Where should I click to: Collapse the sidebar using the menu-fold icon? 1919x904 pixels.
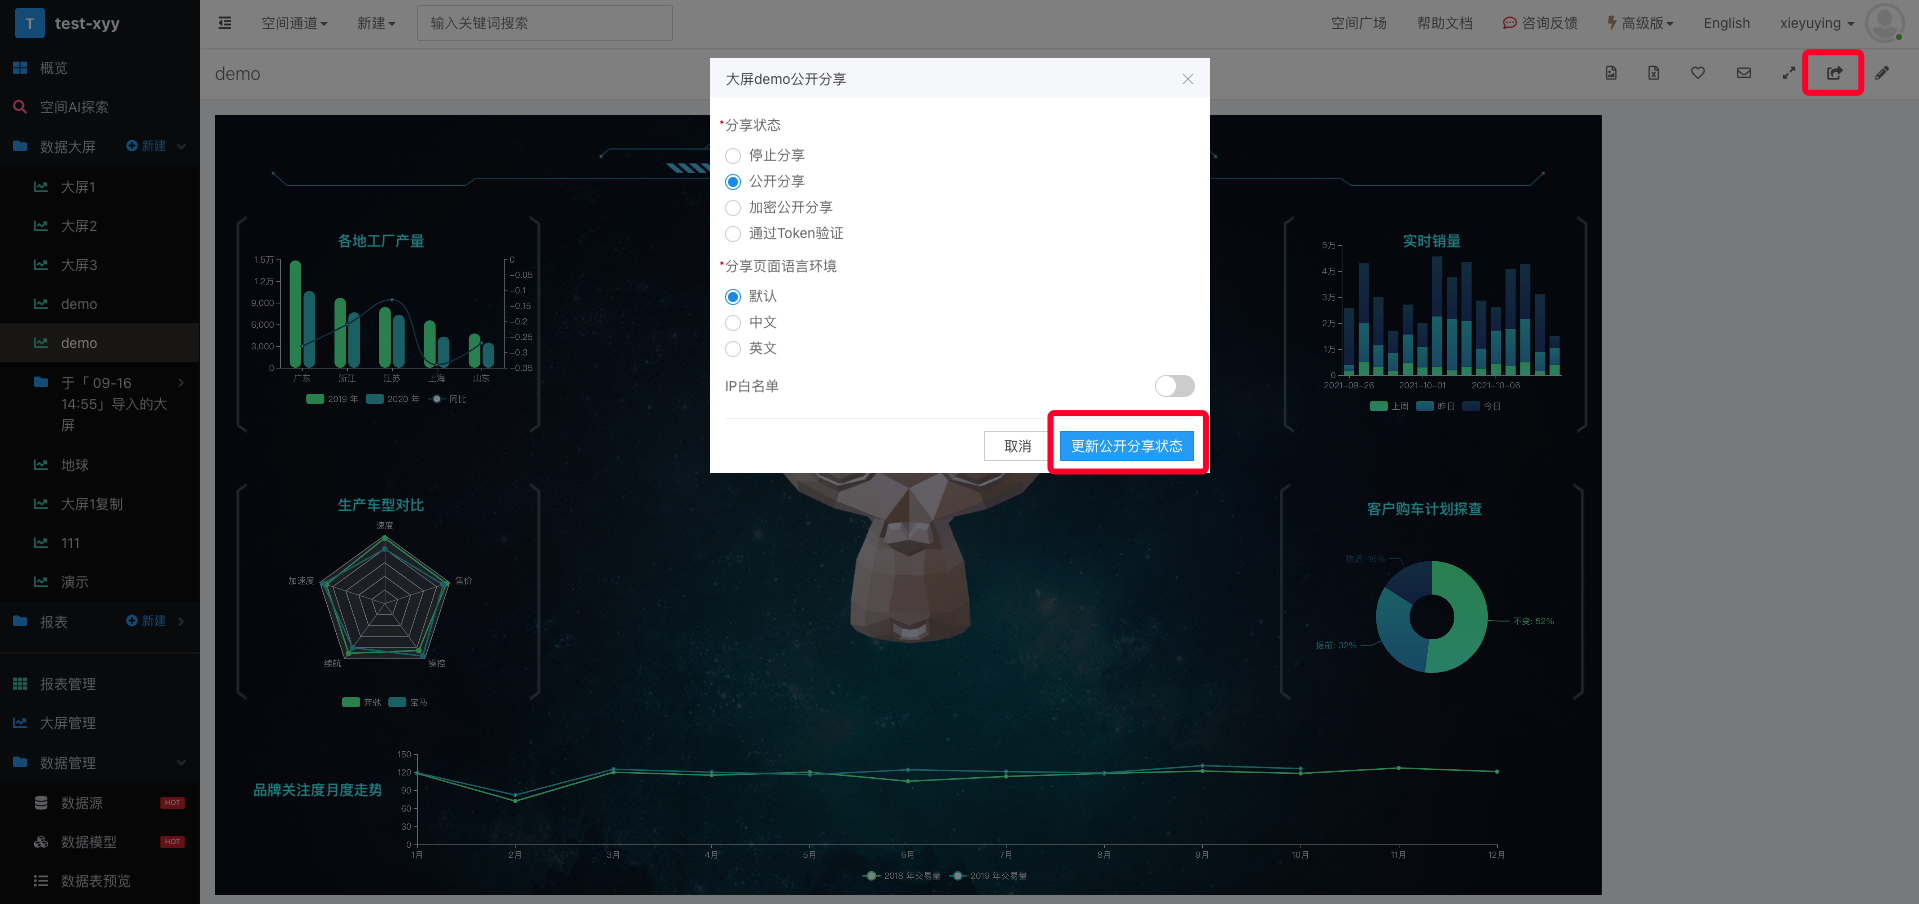[225, 23]
